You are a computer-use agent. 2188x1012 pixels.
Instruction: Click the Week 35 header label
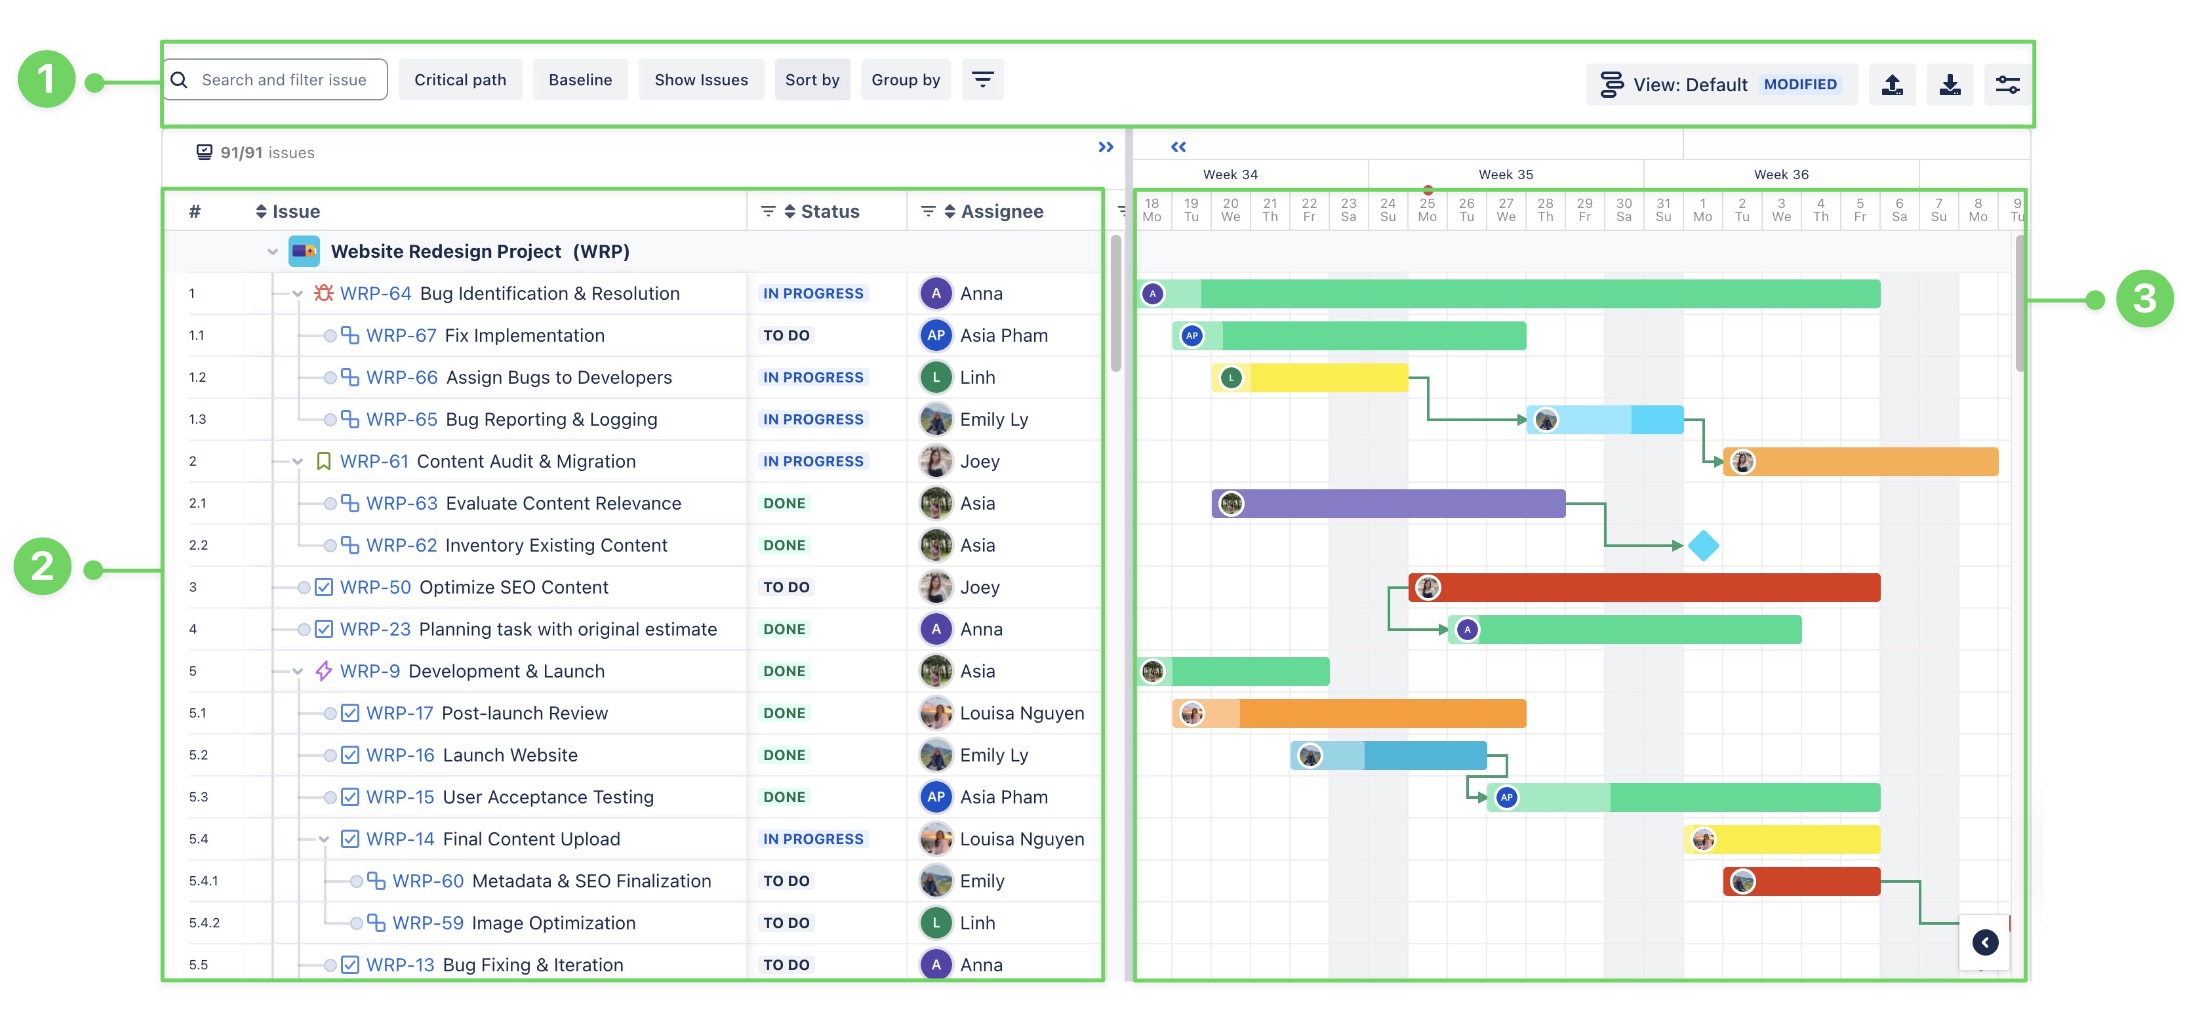(x=1505, y=174)
